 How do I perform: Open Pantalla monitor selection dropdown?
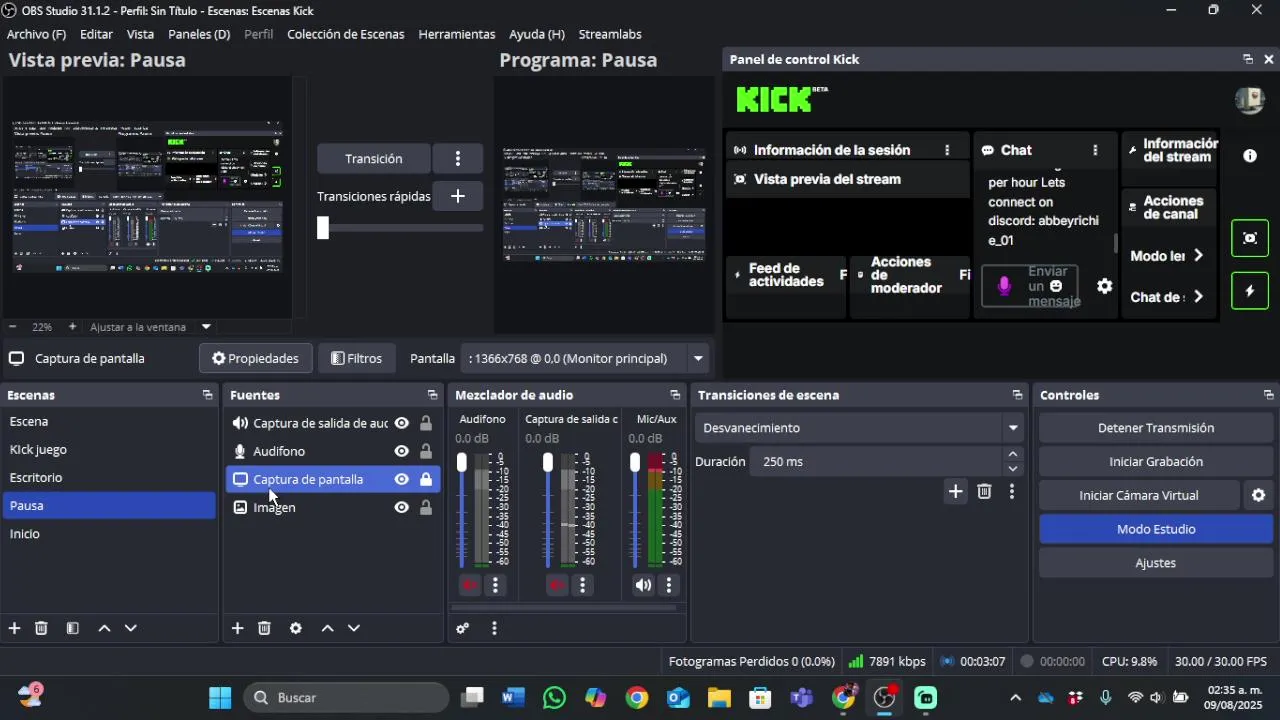click(699, 358)
